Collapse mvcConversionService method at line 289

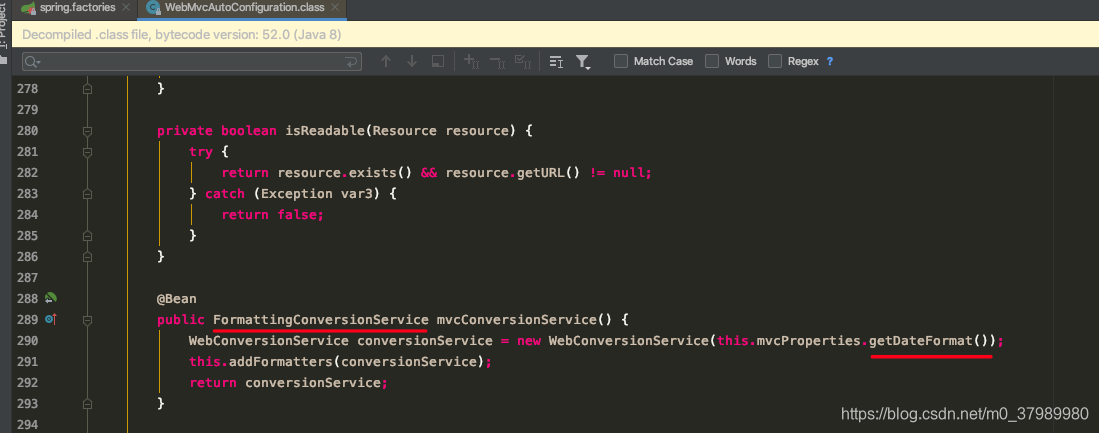(88, 320)
